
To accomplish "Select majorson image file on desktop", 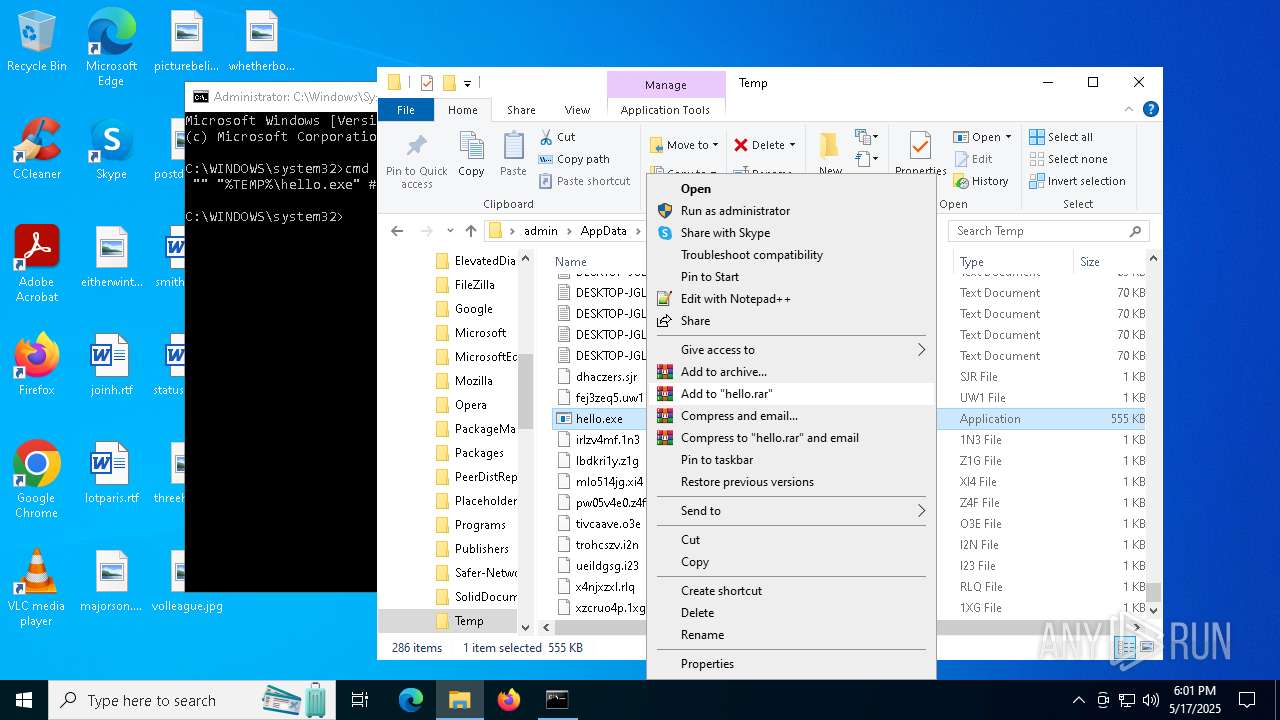I will pyautogui.click(x=111, y=582).
